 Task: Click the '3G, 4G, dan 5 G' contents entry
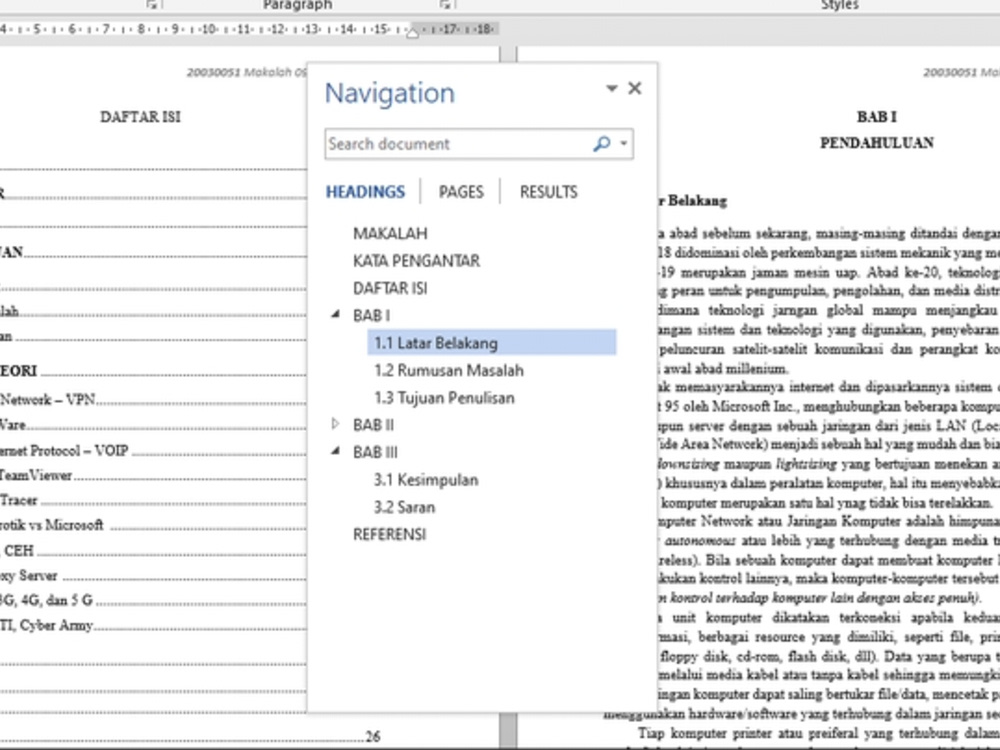click(46, 601)
